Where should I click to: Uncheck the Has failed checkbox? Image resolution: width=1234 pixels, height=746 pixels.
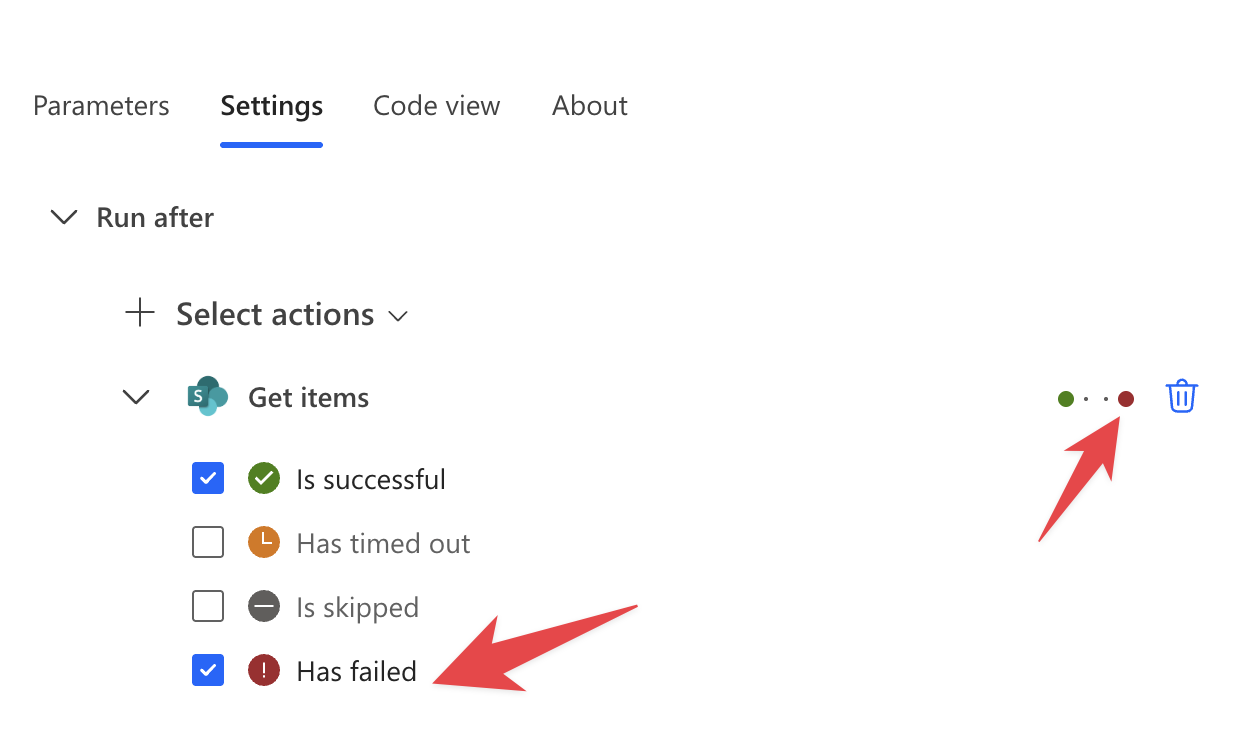pos(208,670)
